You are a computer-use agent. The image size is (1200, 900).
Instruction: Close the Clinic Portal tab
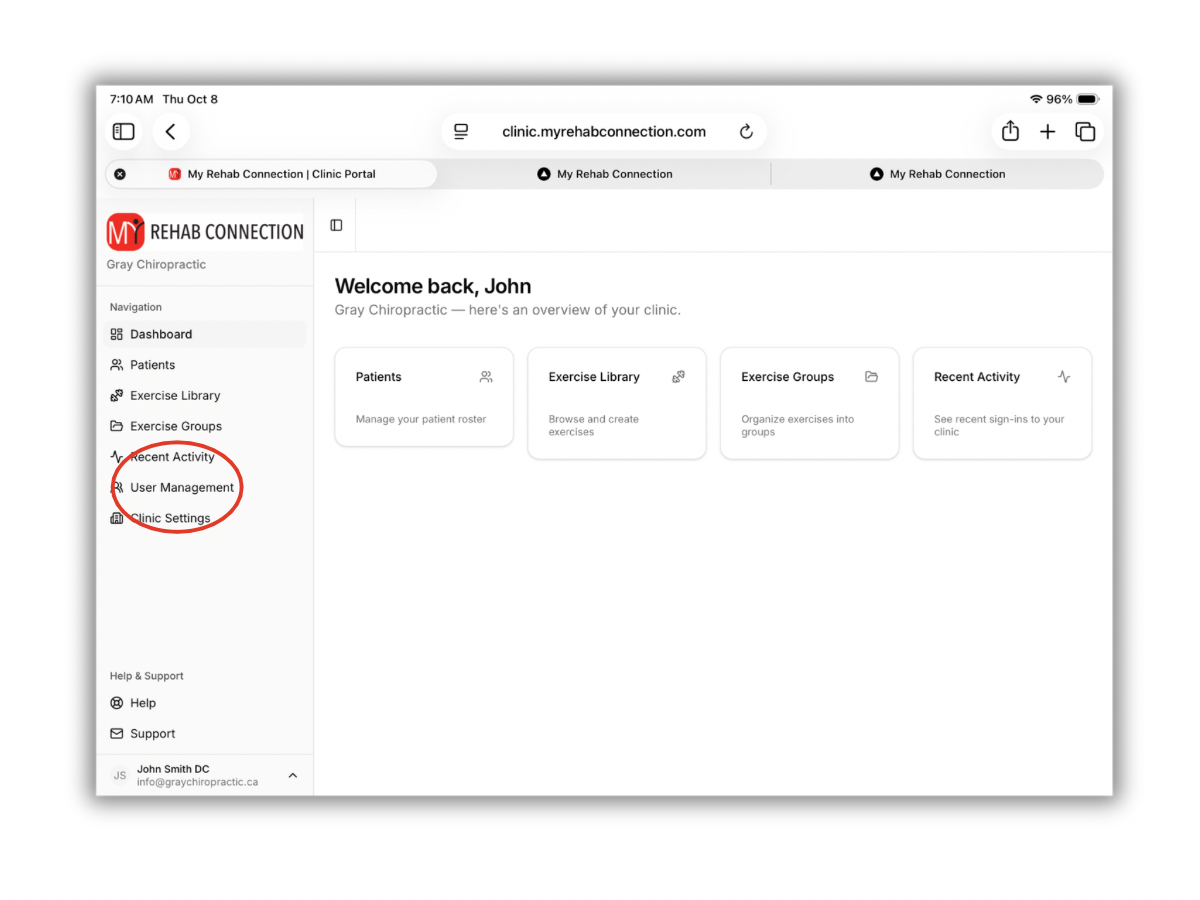(x=120, y=174)
